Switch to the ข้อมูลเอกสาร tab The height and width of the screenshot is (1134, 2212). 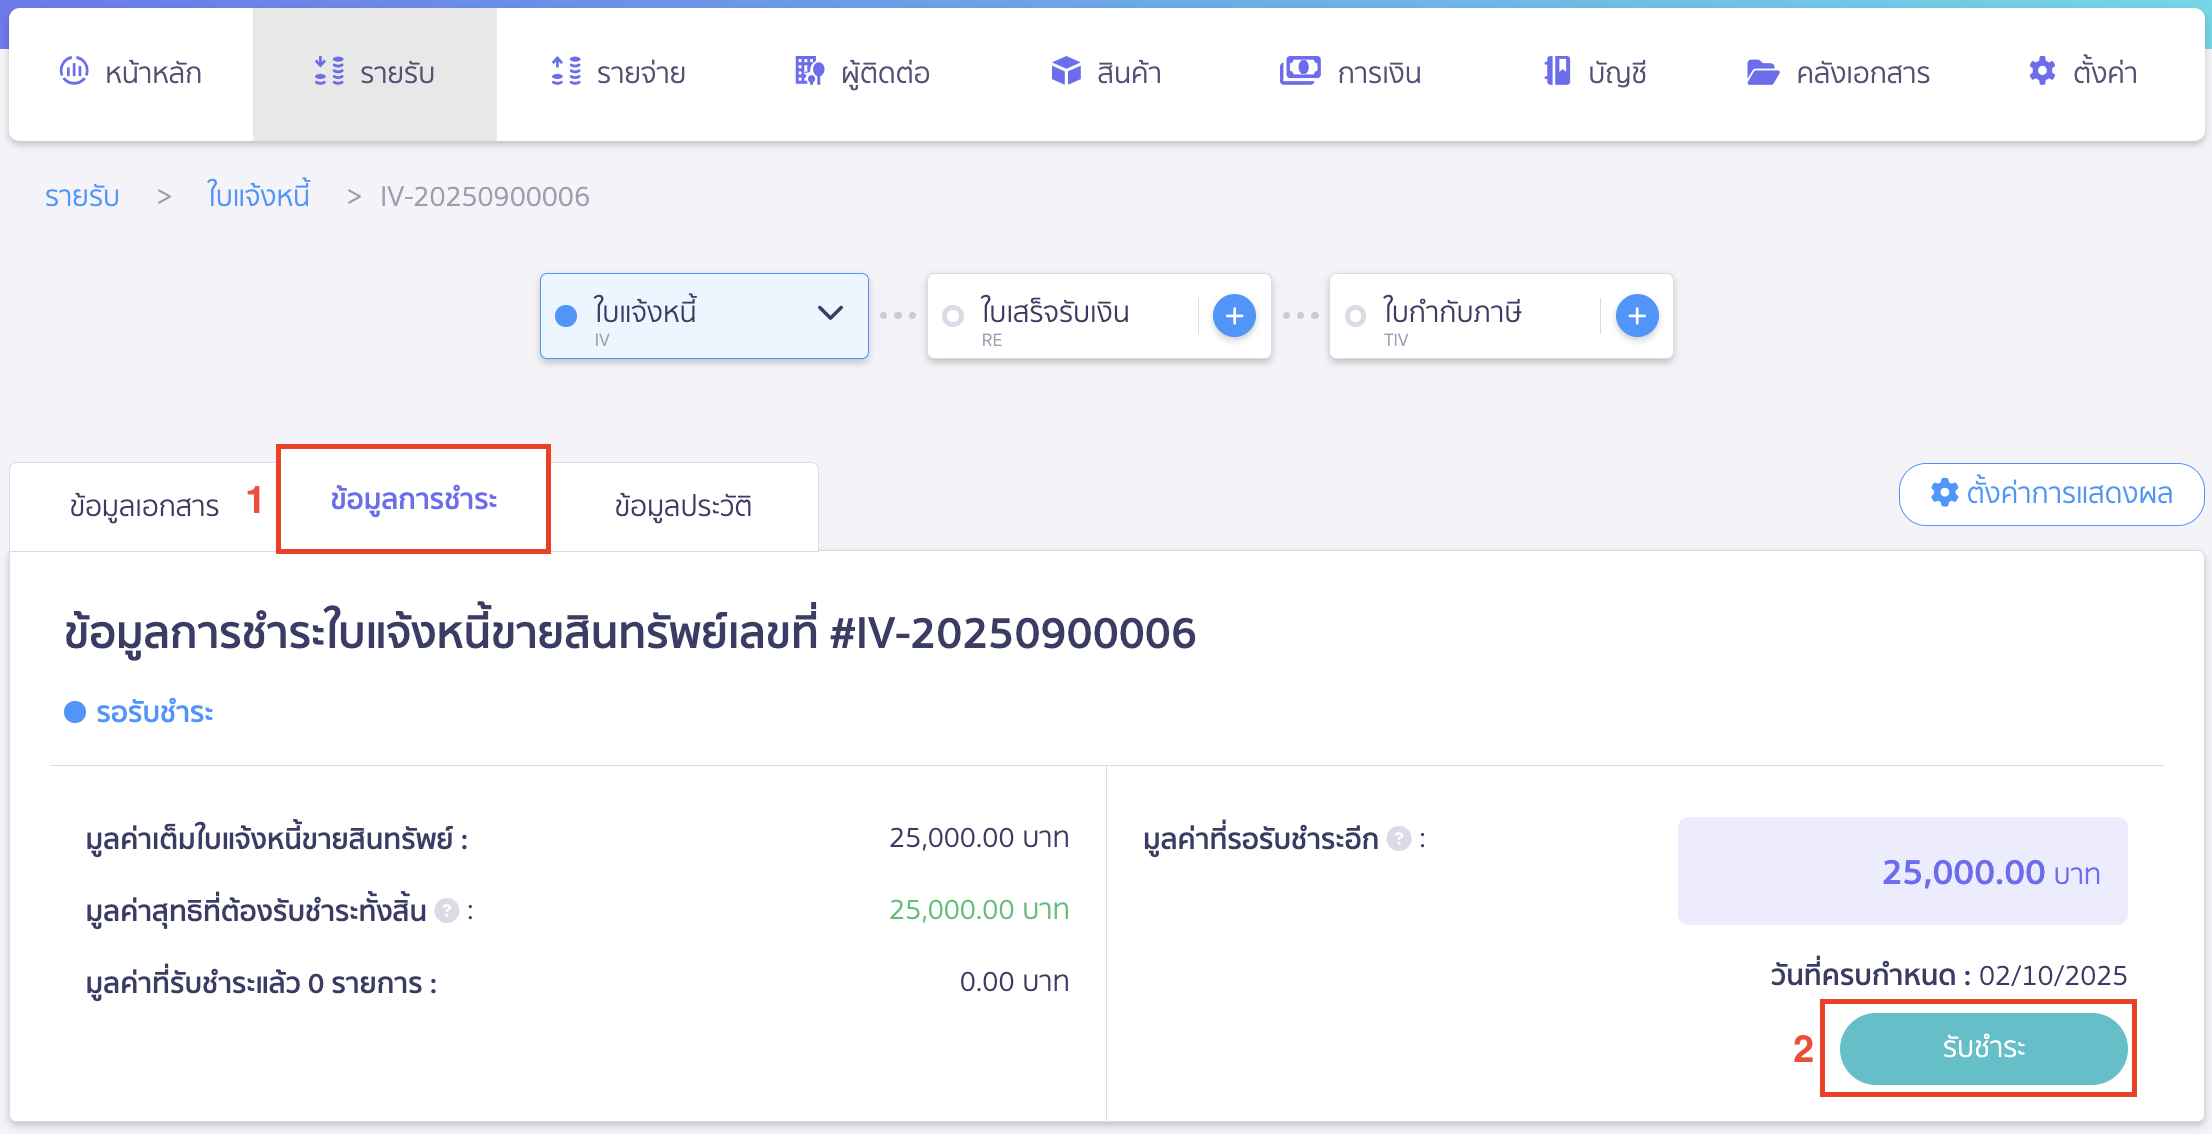coord(143,506)
